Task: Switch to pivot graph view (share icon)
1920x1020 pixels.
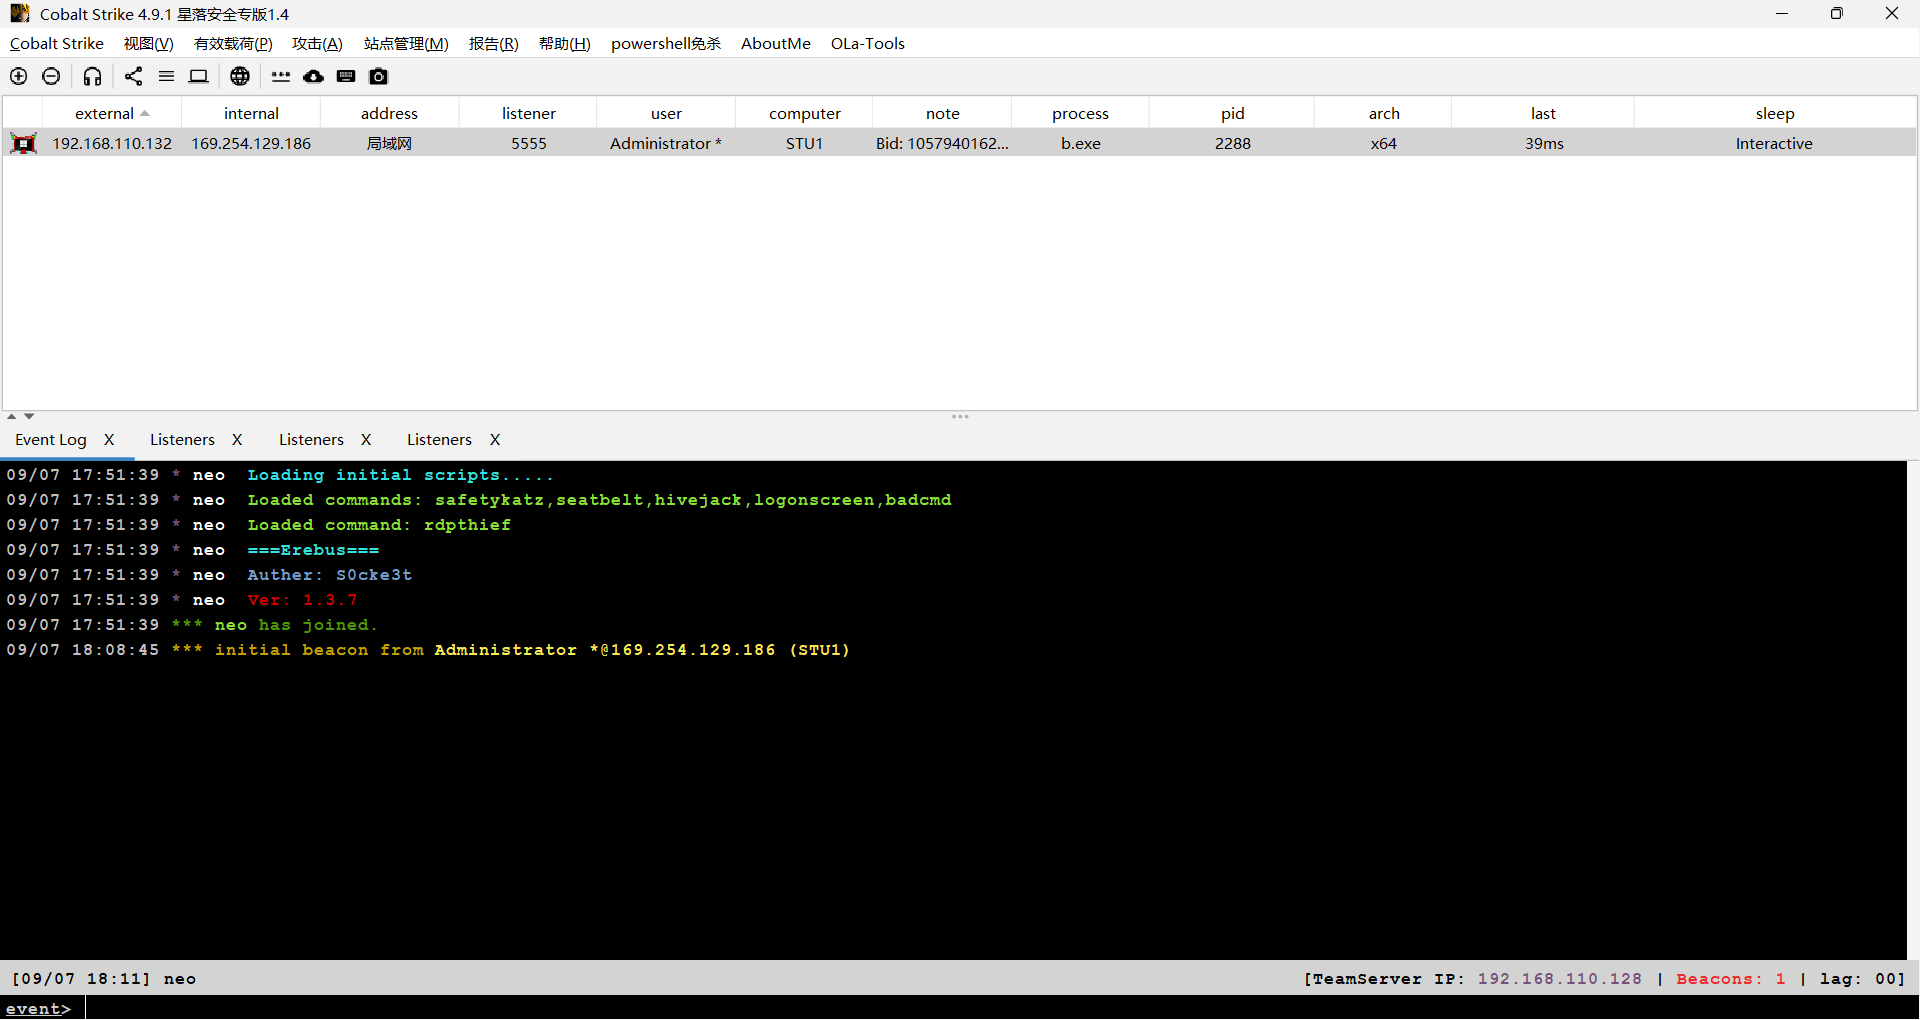Action: click(133, 76)
